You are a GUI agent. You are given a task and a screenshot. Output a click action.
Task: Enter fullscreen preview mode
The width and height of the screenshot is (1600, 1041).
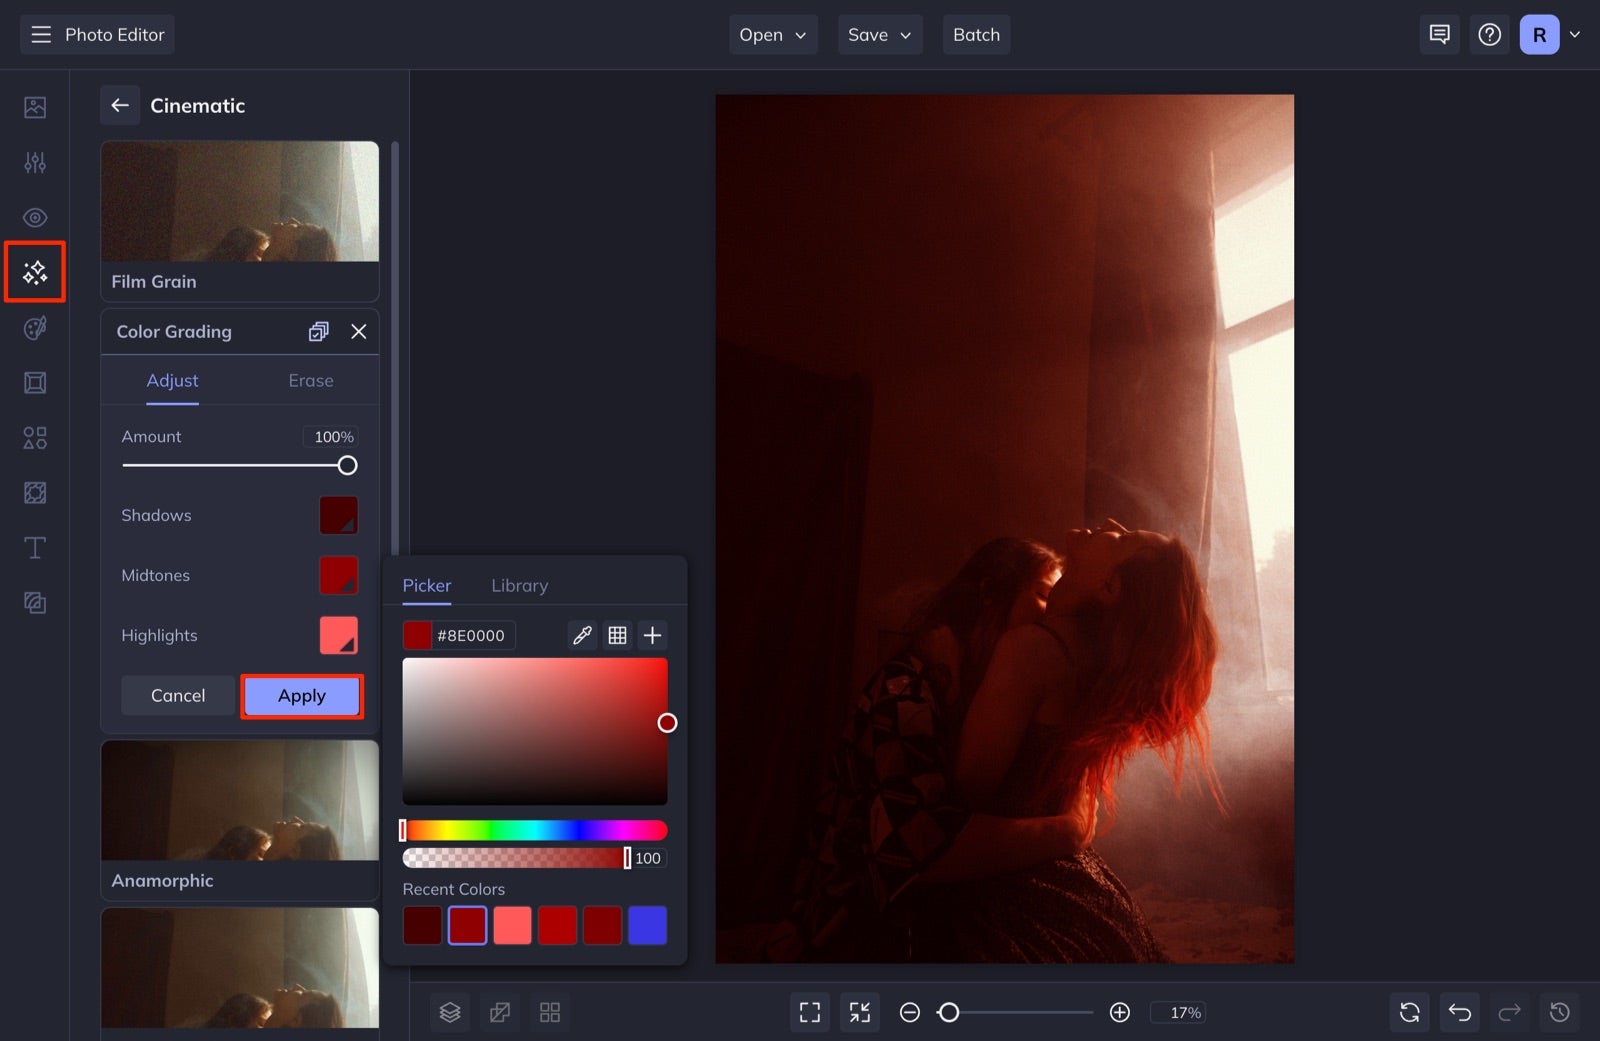(x=810, y=1012)
